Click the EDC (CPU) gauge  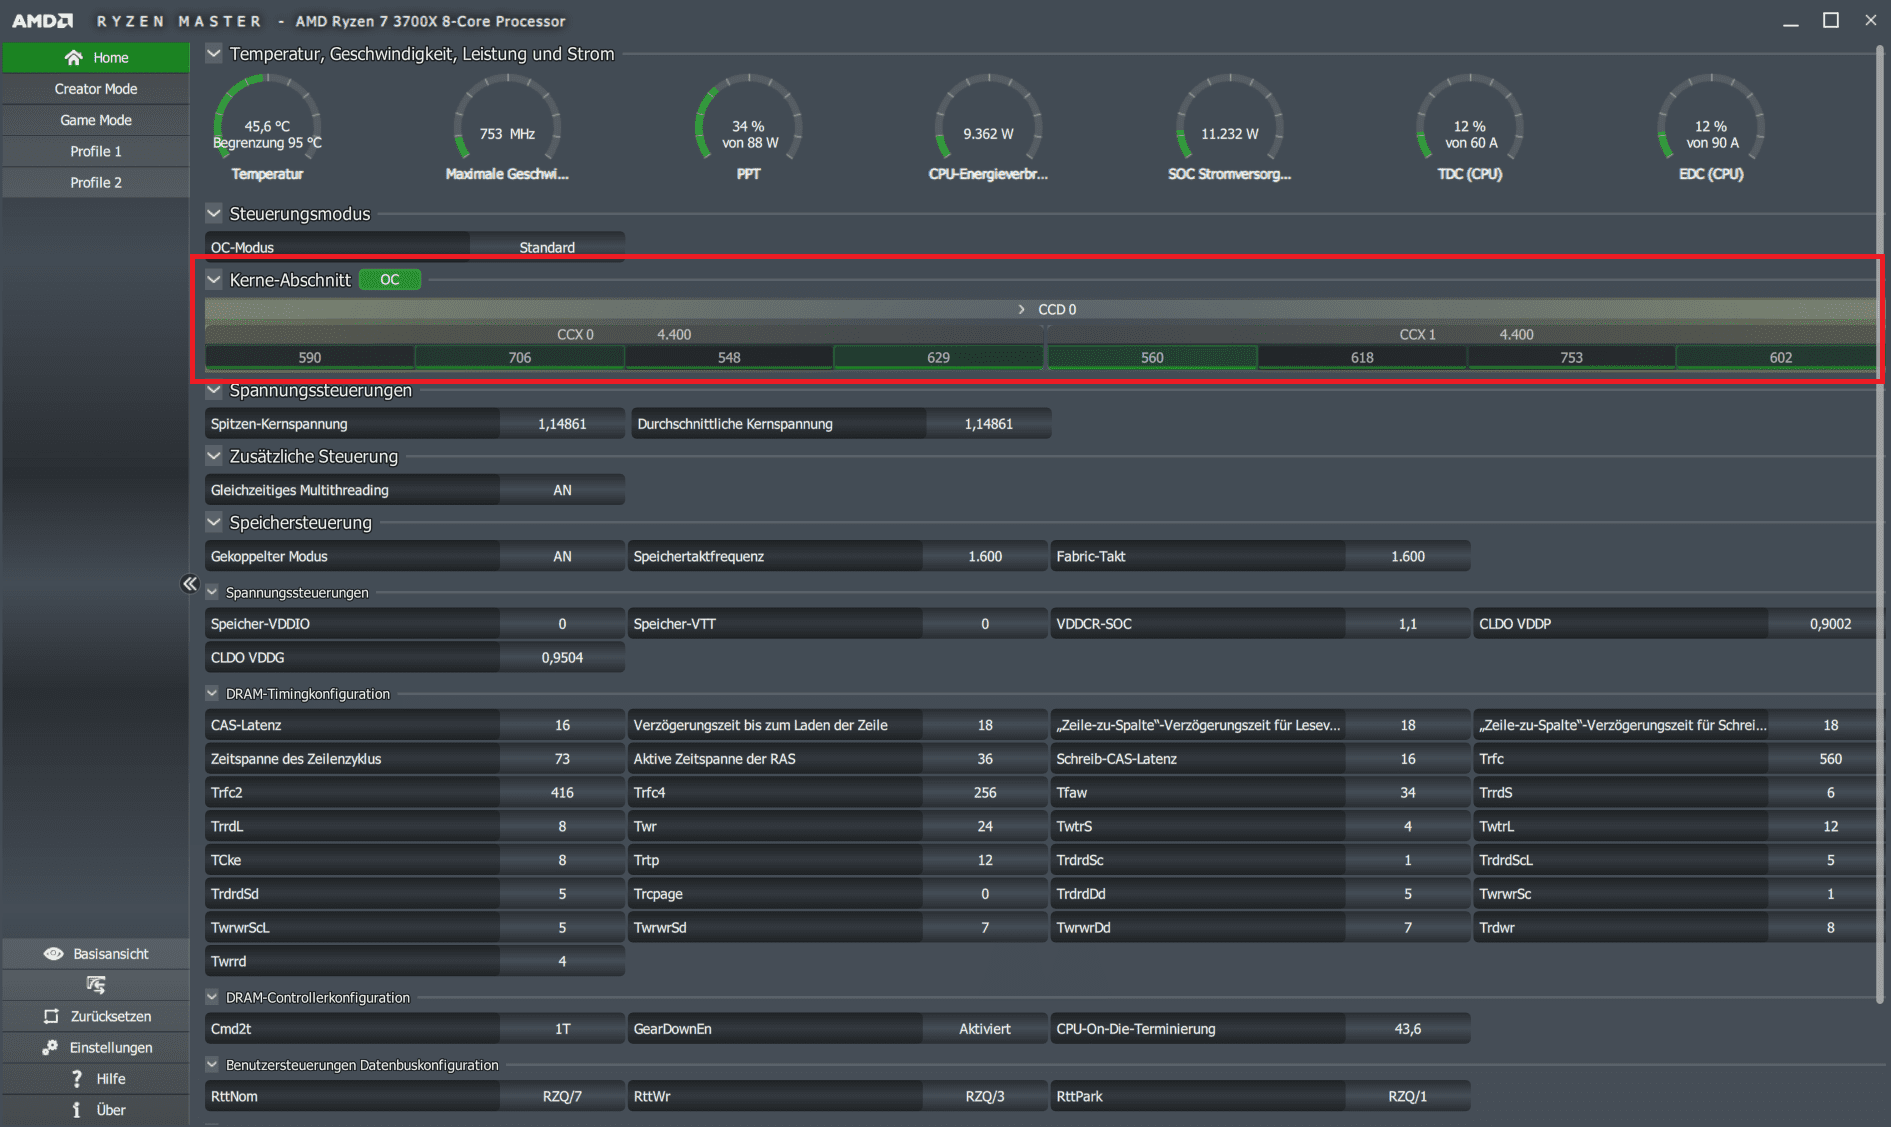point(1711,126)
